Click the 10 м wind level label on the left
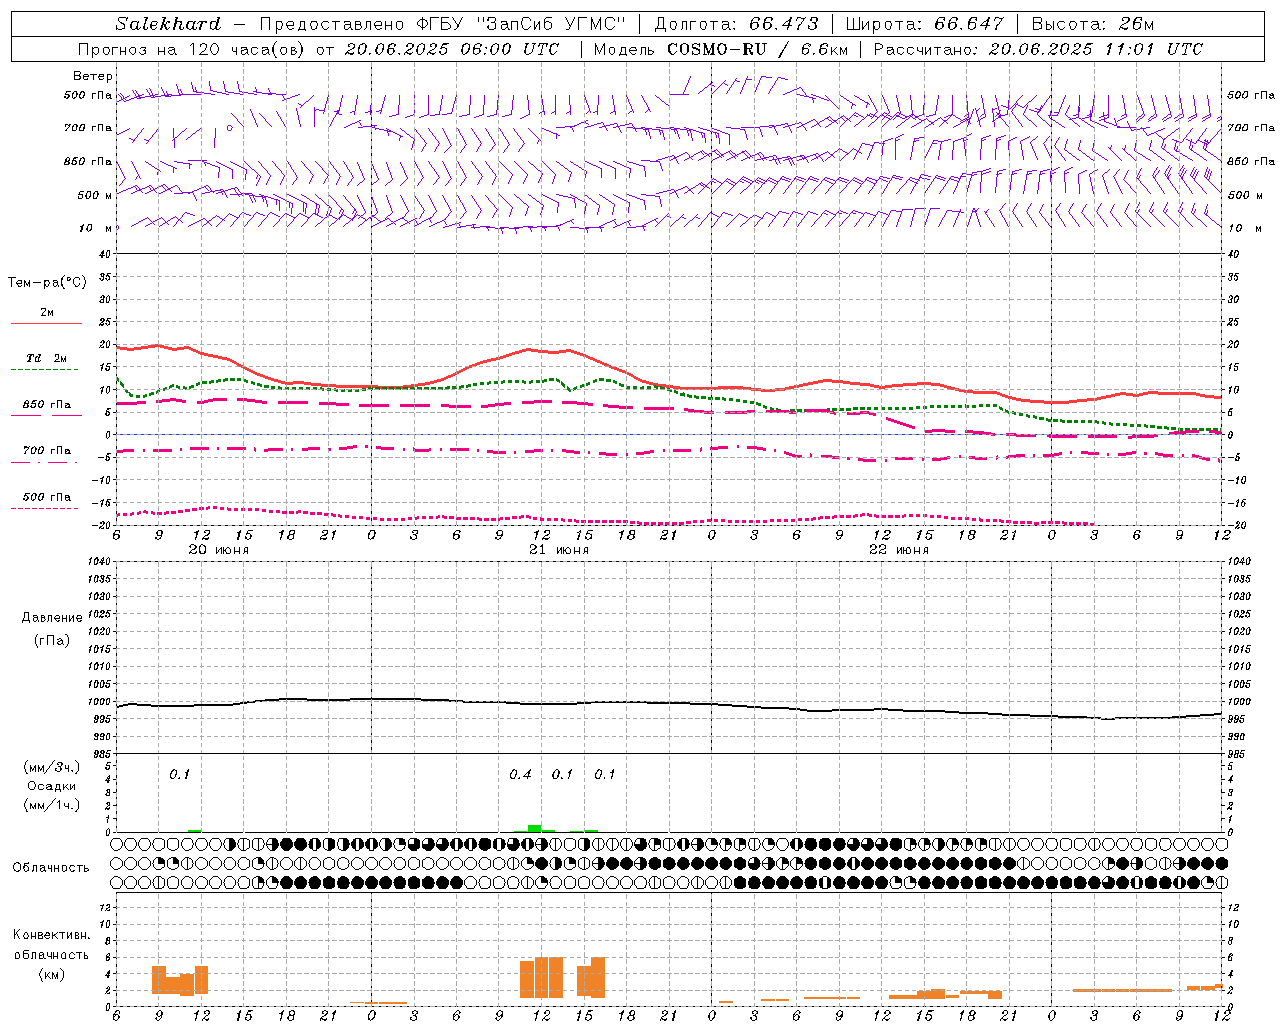This screenshot has height=1024, width=1280. 96,228
